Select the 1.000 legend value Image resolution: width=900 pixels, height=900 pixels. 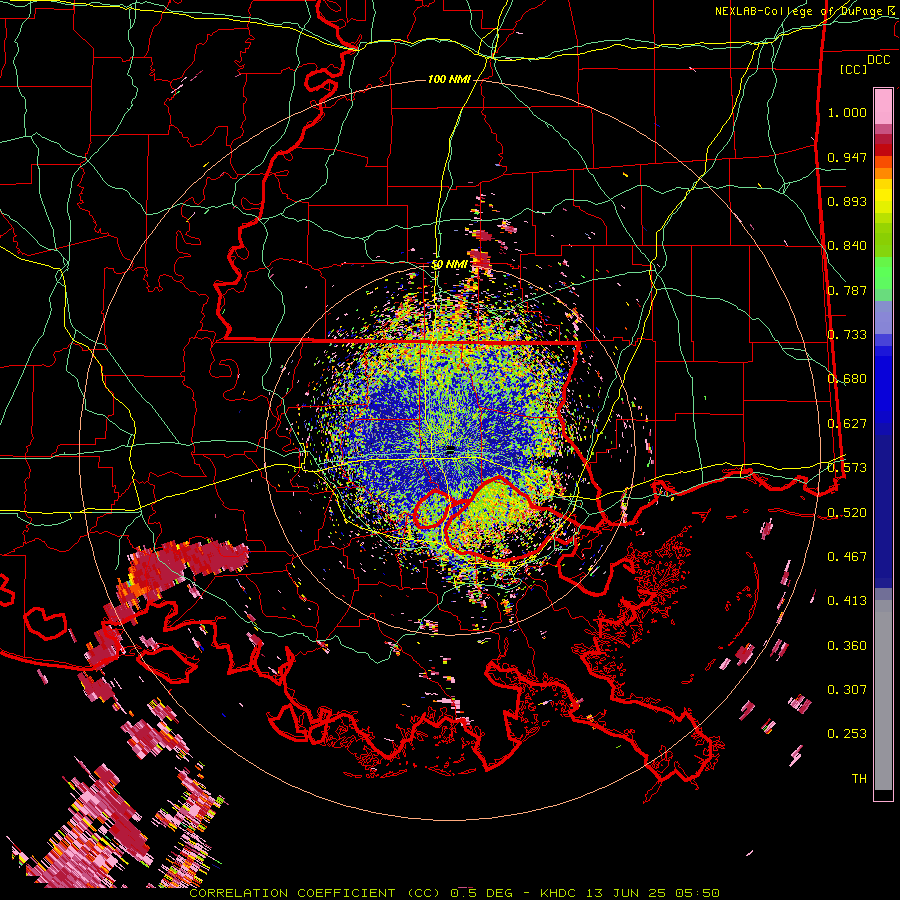coord(847,112)
